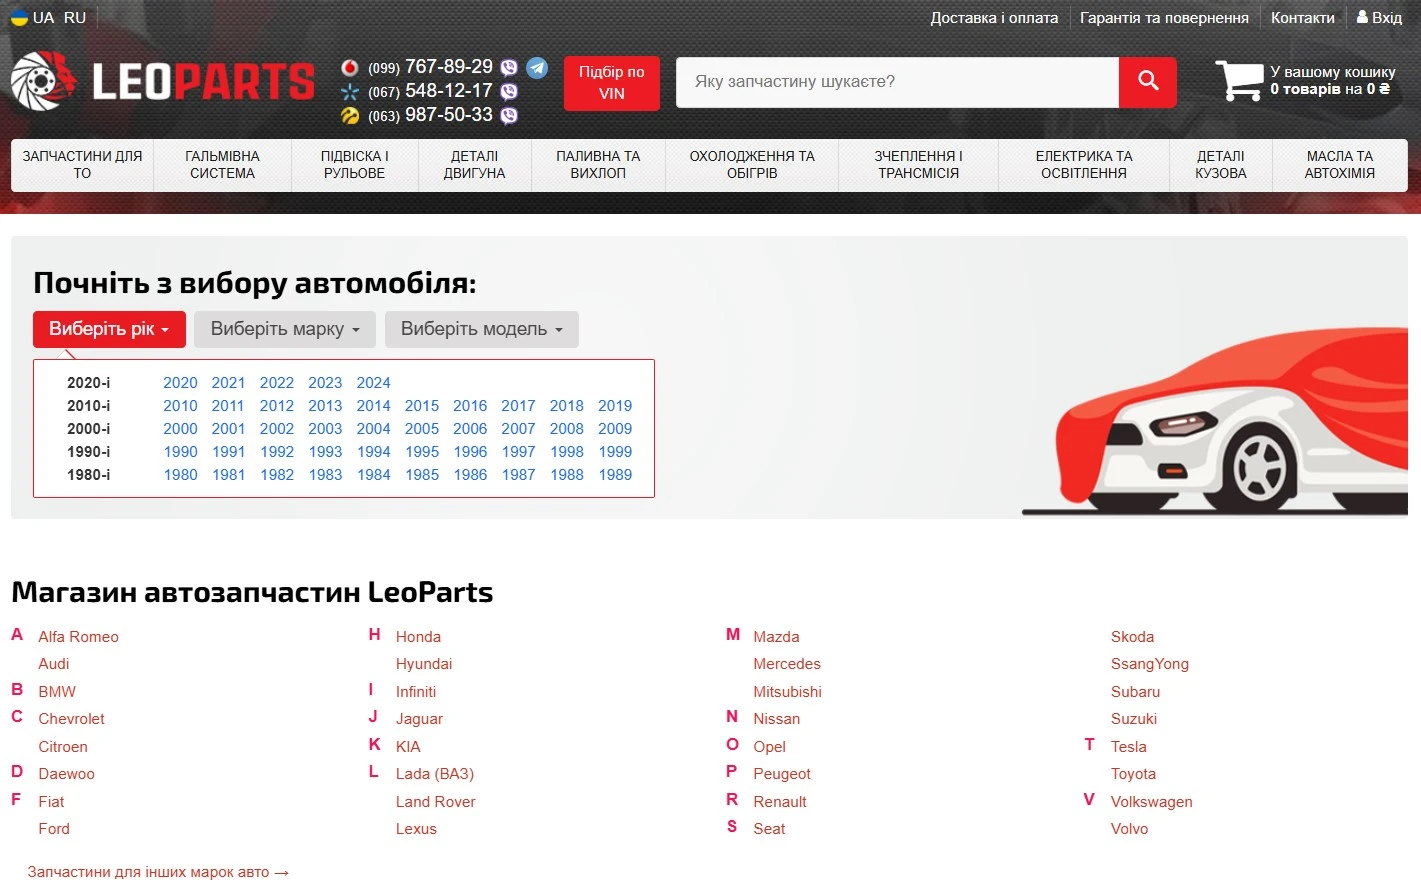Open Alfa Romeo brand page
The height and width of the screenshot is (891, 1421).
[x=78, y=637]
